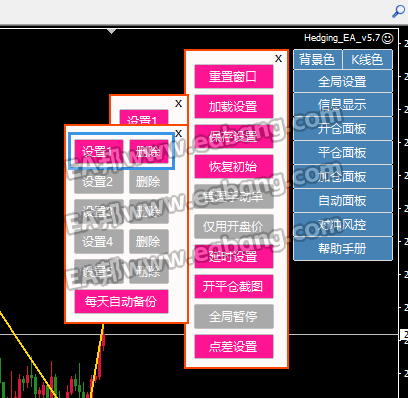This screenshot has height=398, width=408.
Task: Open the 背景色 background color option
Action: 317,60
